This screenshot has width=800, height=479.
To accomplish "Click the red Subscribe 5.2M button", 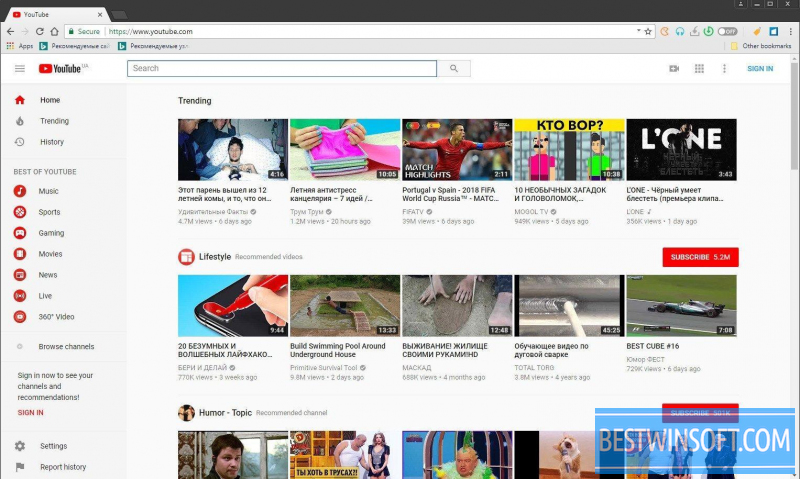I will (x=700, y=257).
